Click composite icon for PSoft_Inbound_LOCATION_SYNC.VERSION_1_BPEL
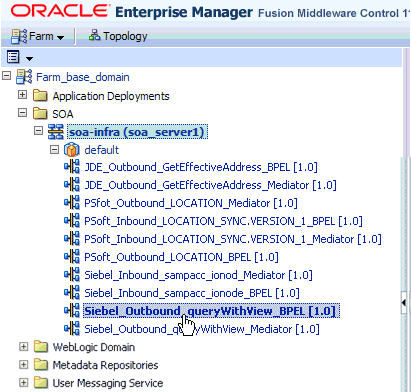The width and height of the screenshot is (411, 392). pyautogui.click(x=72, y=220)
